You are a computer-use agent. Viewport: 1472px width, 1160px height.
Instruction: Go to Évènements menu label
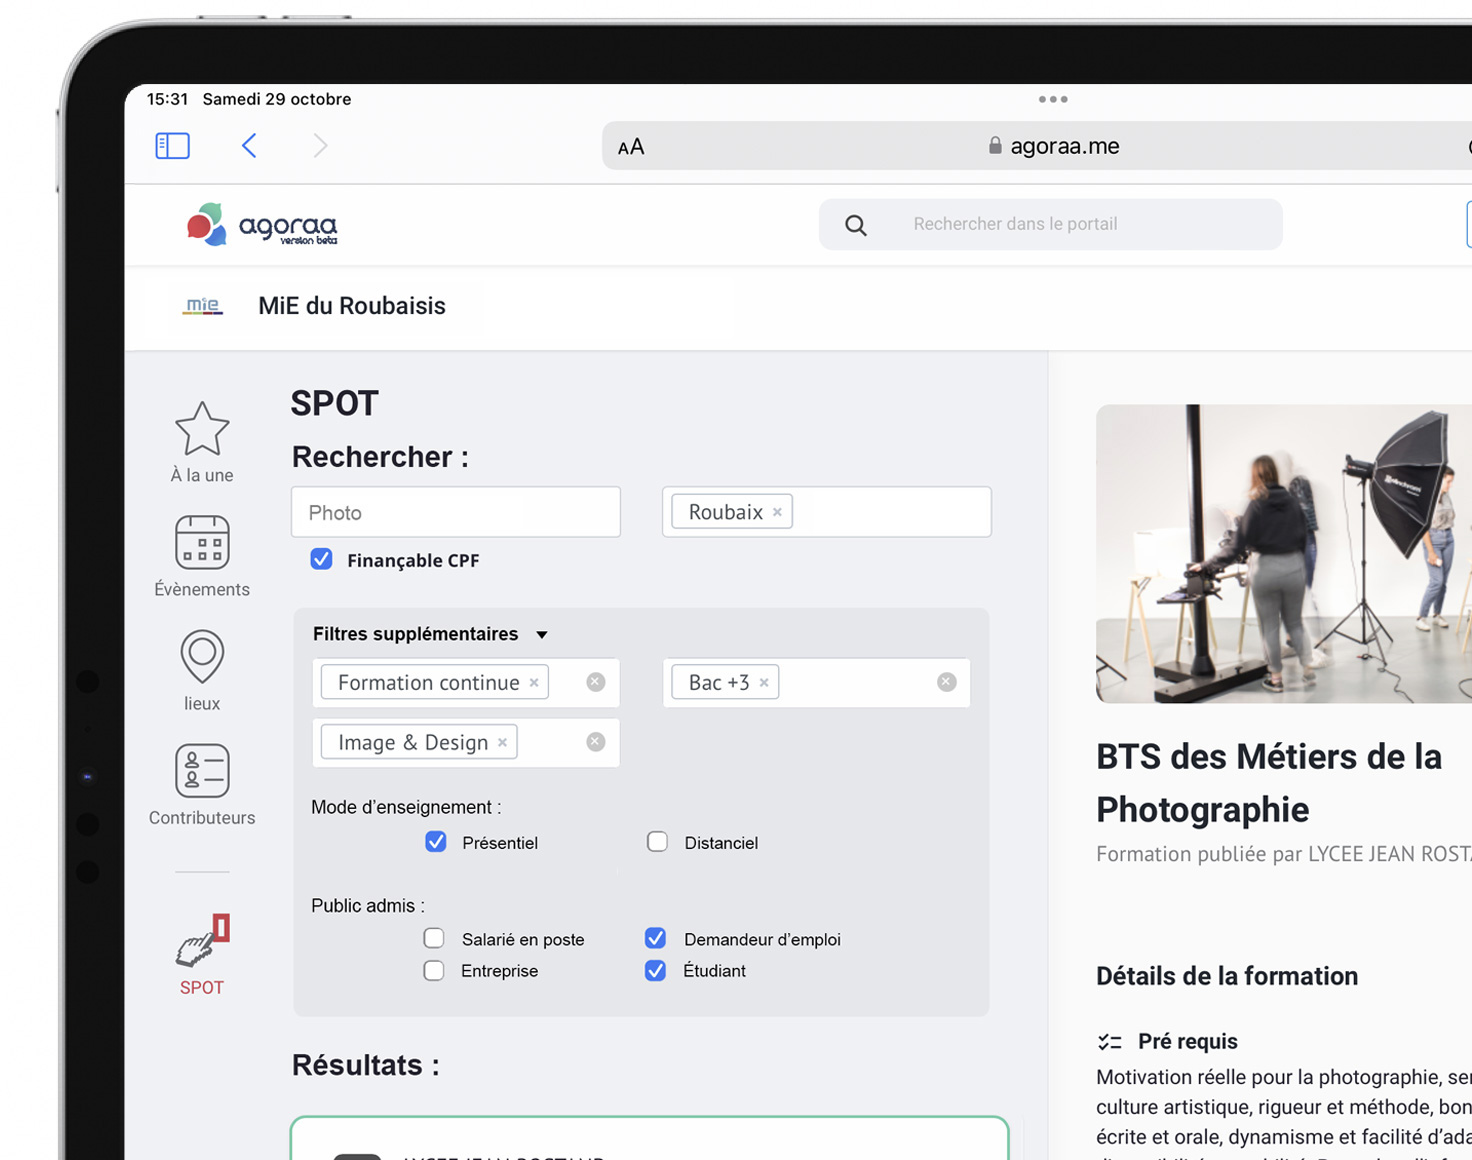click(x=202, y=590)
